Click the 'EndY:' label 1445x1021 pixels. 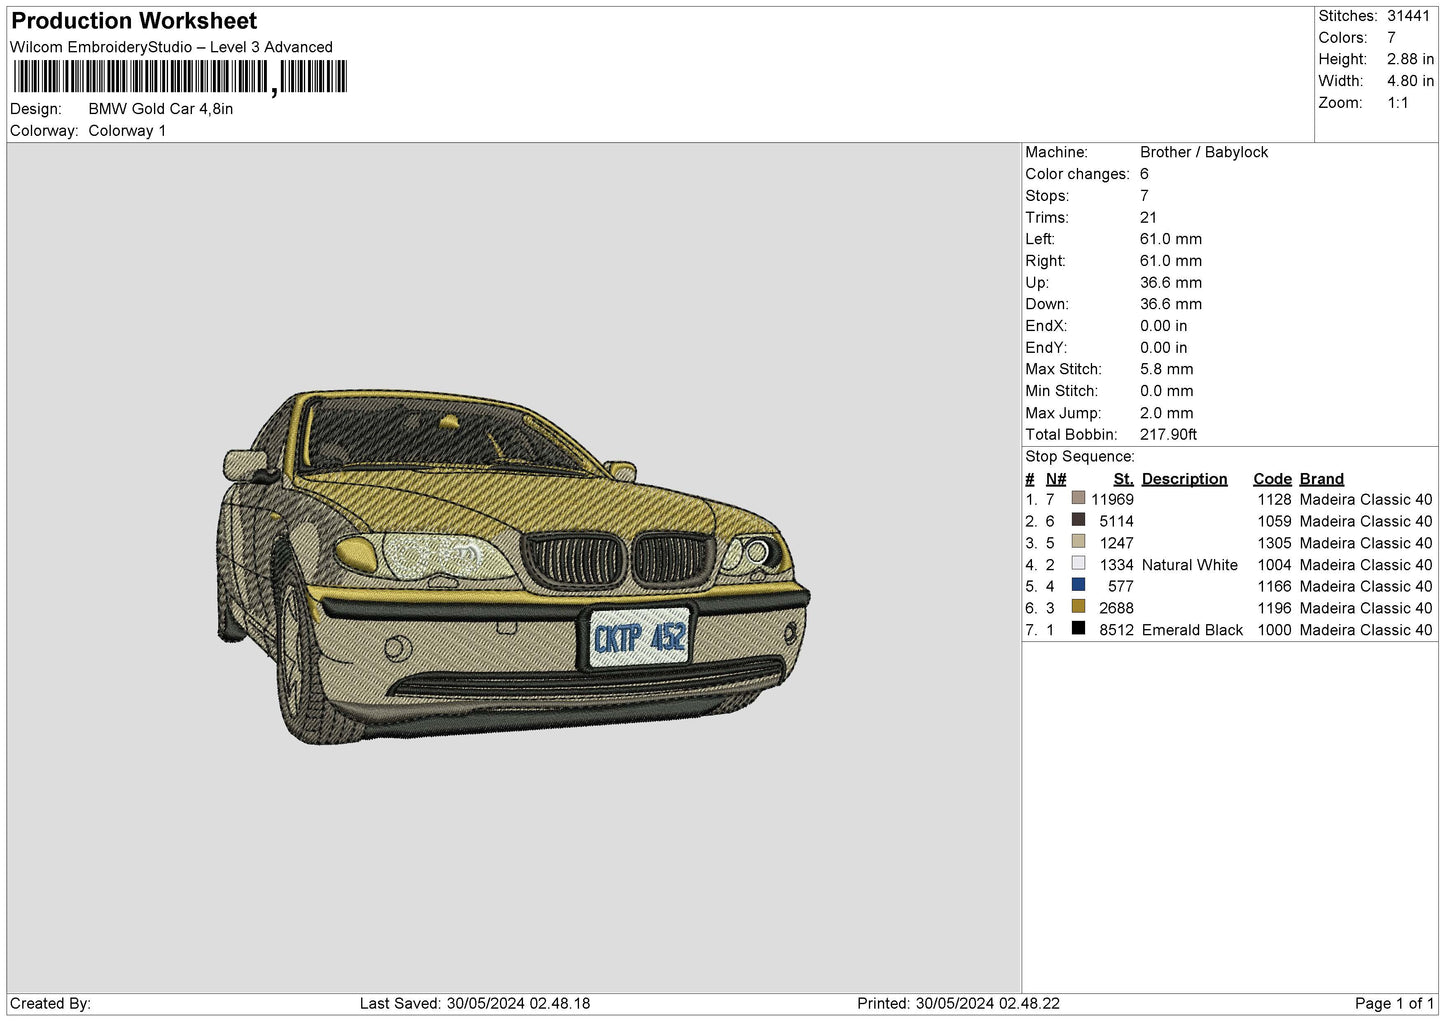(1046, 348)
